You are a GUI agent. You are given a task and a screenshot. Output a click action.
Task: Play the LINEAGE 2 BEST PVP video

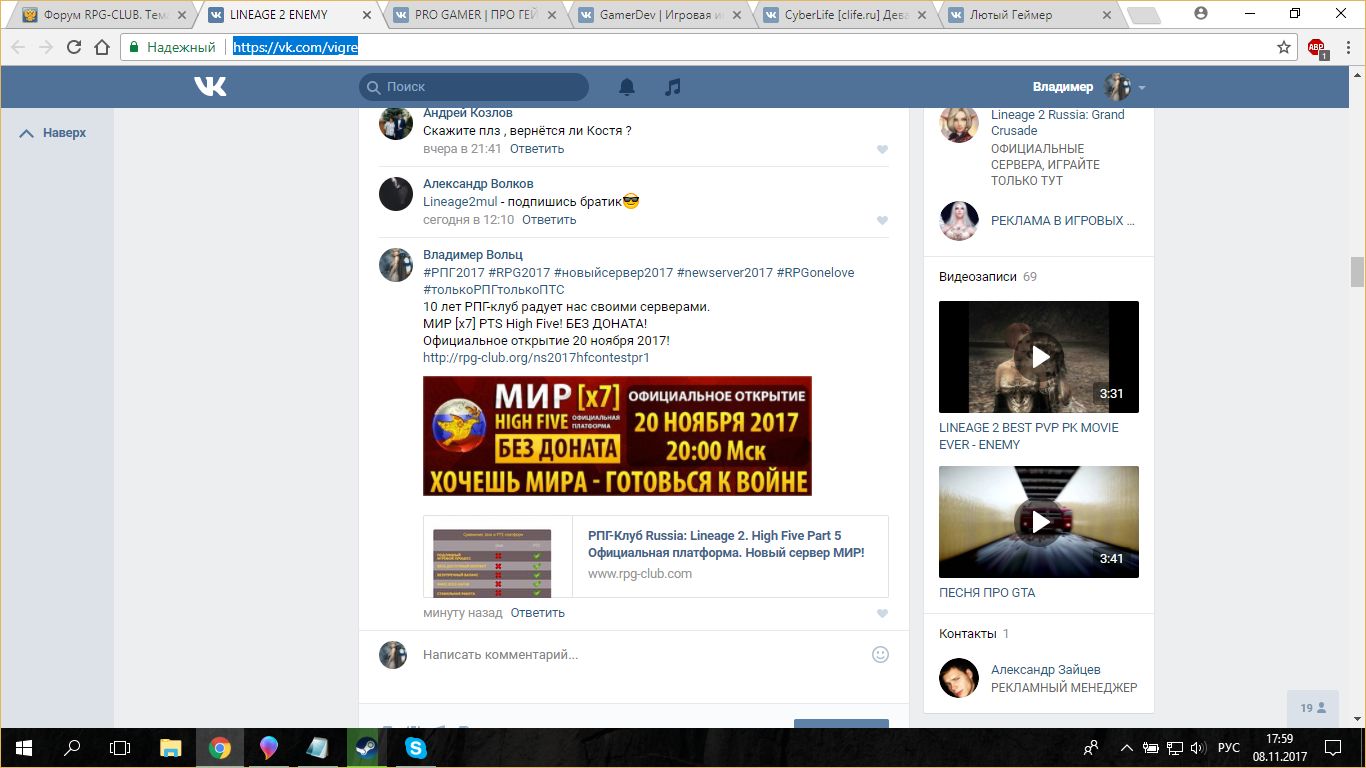pyautogui.click(x=1038, y=357)
